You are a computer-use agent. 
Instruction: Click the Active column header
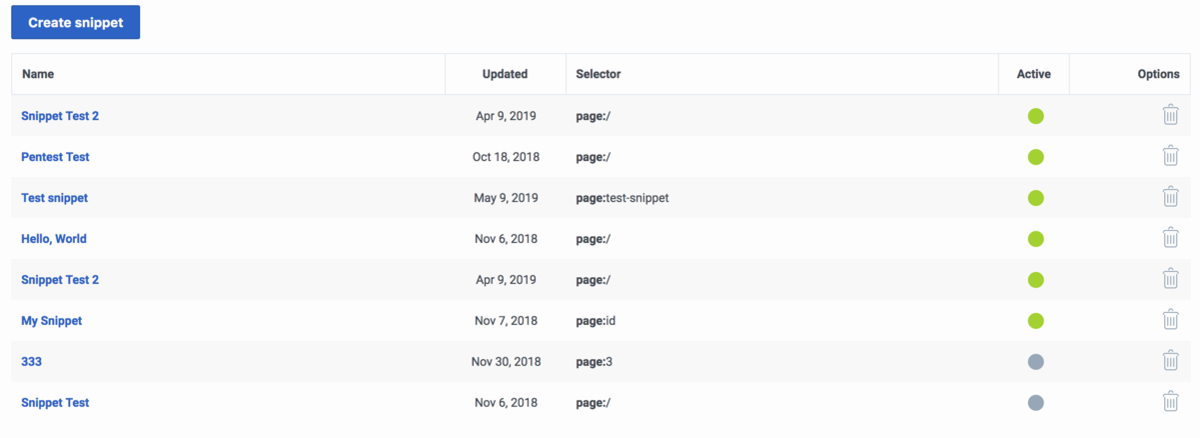[1034, 74]
